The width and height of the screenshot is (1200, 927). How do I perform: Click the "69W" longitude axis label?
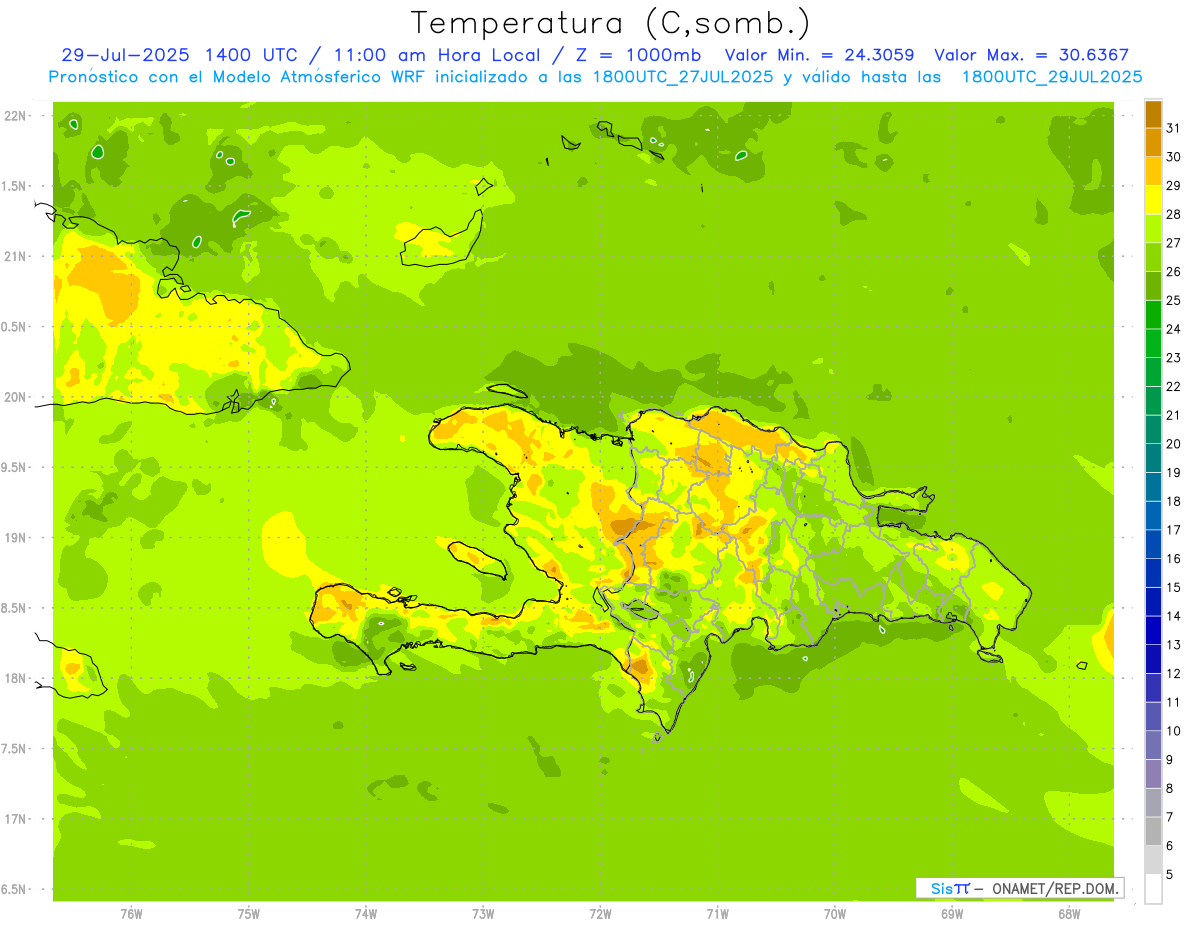(952, 914)
